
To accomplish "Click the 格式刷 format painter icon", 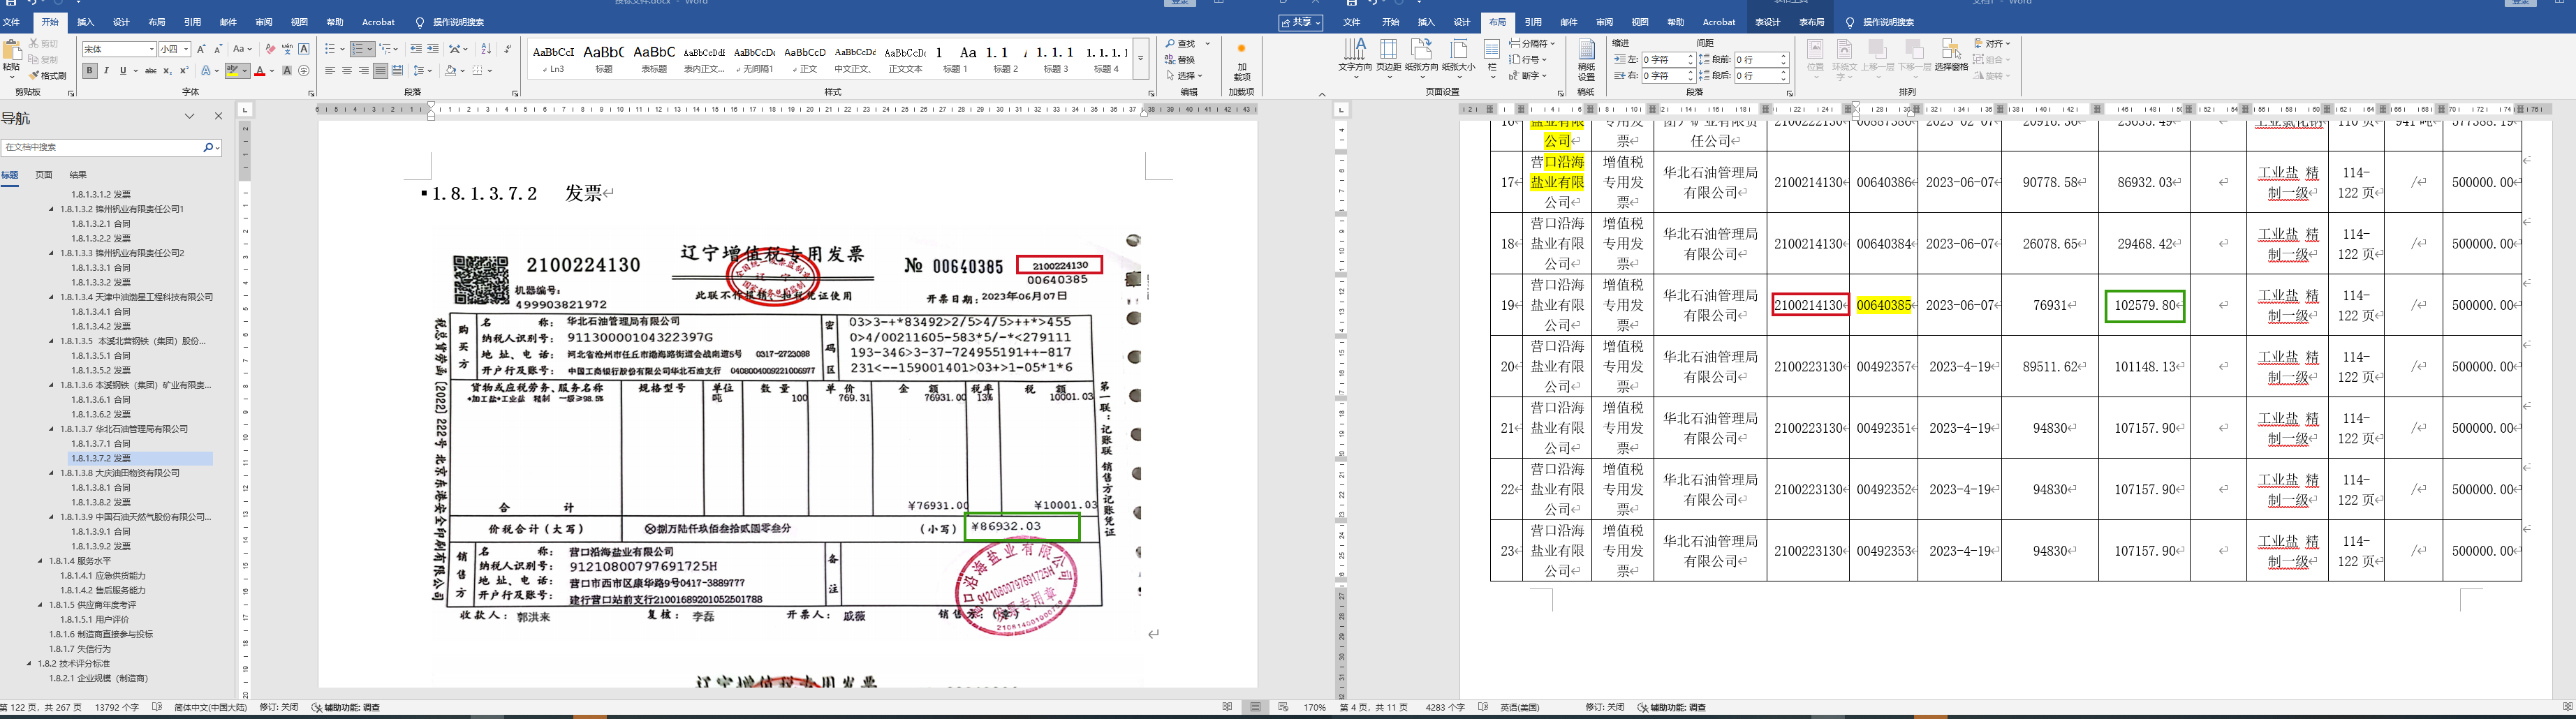I will [x=47, y=75].
